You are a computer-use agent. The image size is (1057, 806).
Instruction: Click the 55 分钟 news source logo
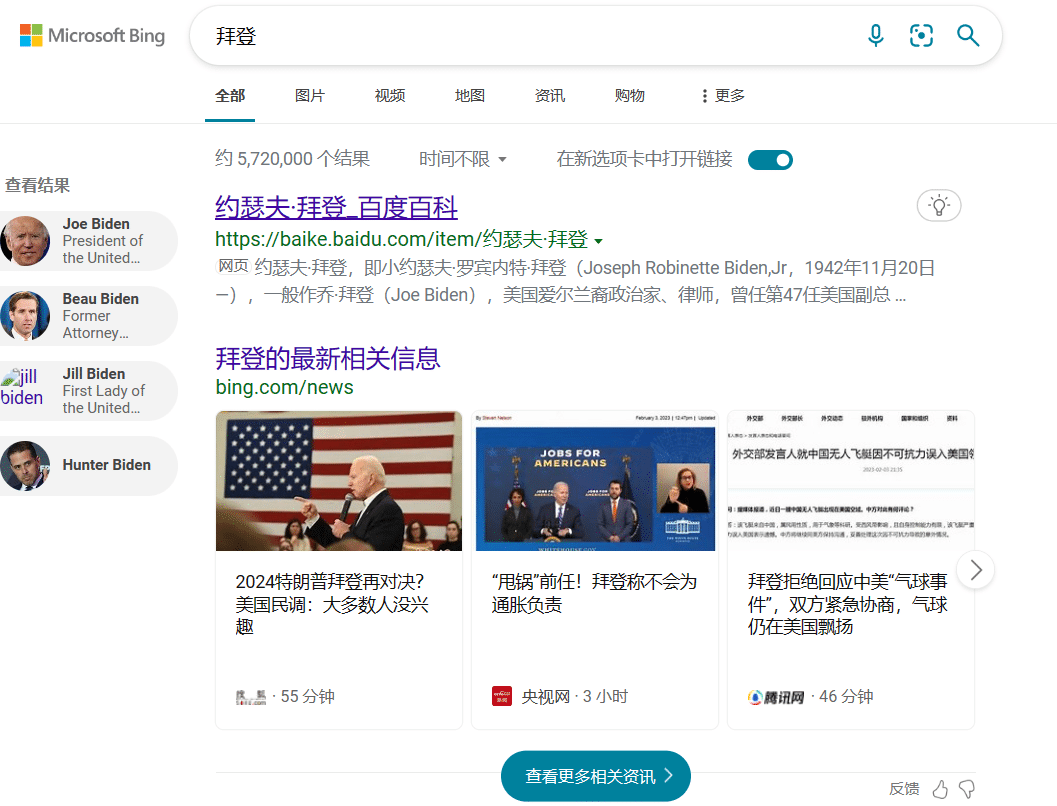pyautogui.click(x=251, y=698)
